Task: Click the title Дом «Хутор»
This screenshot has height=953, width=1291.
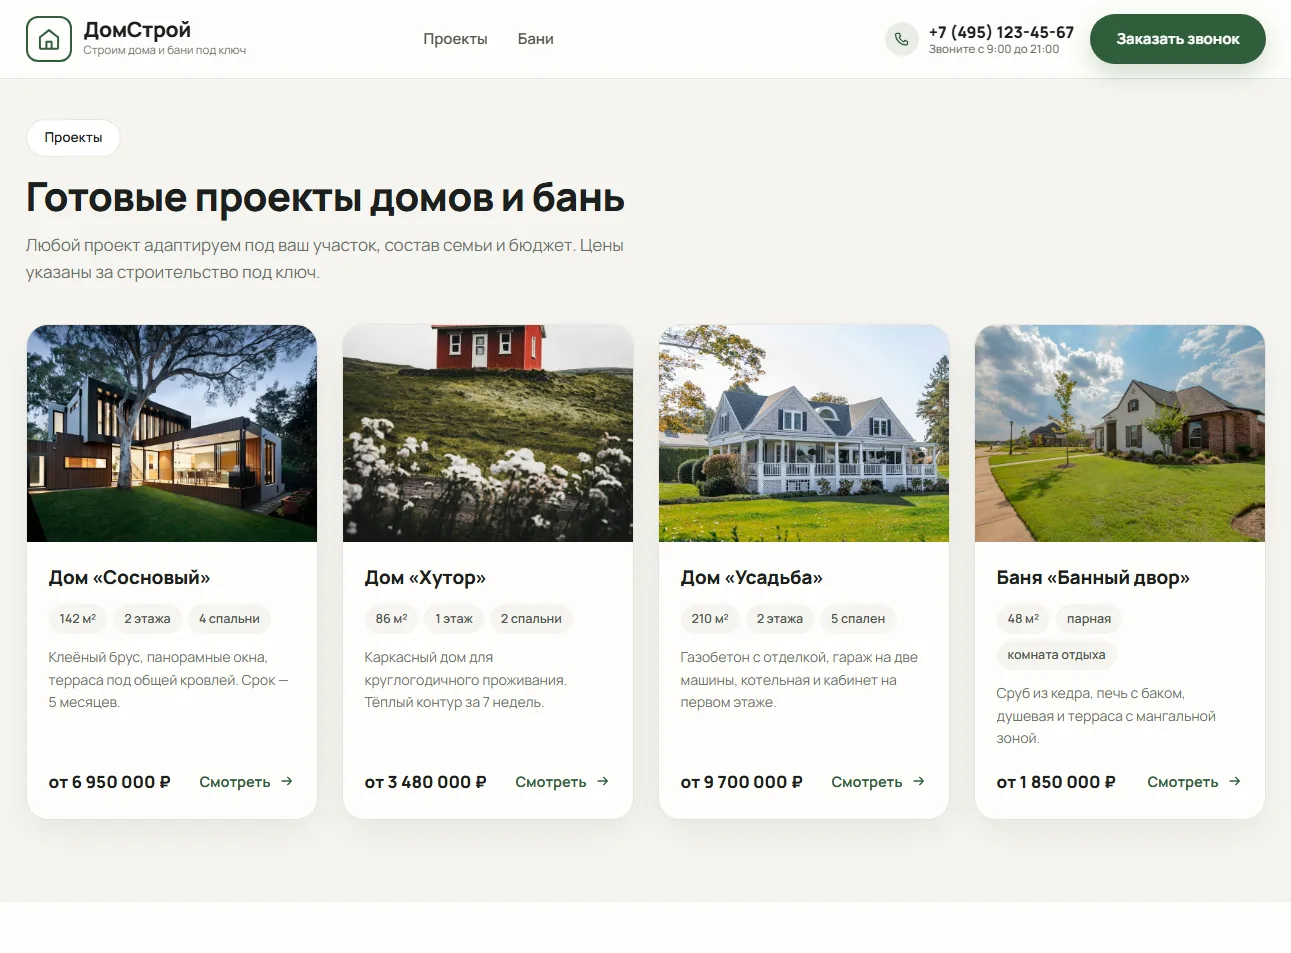Action: [x=425, y=578]
